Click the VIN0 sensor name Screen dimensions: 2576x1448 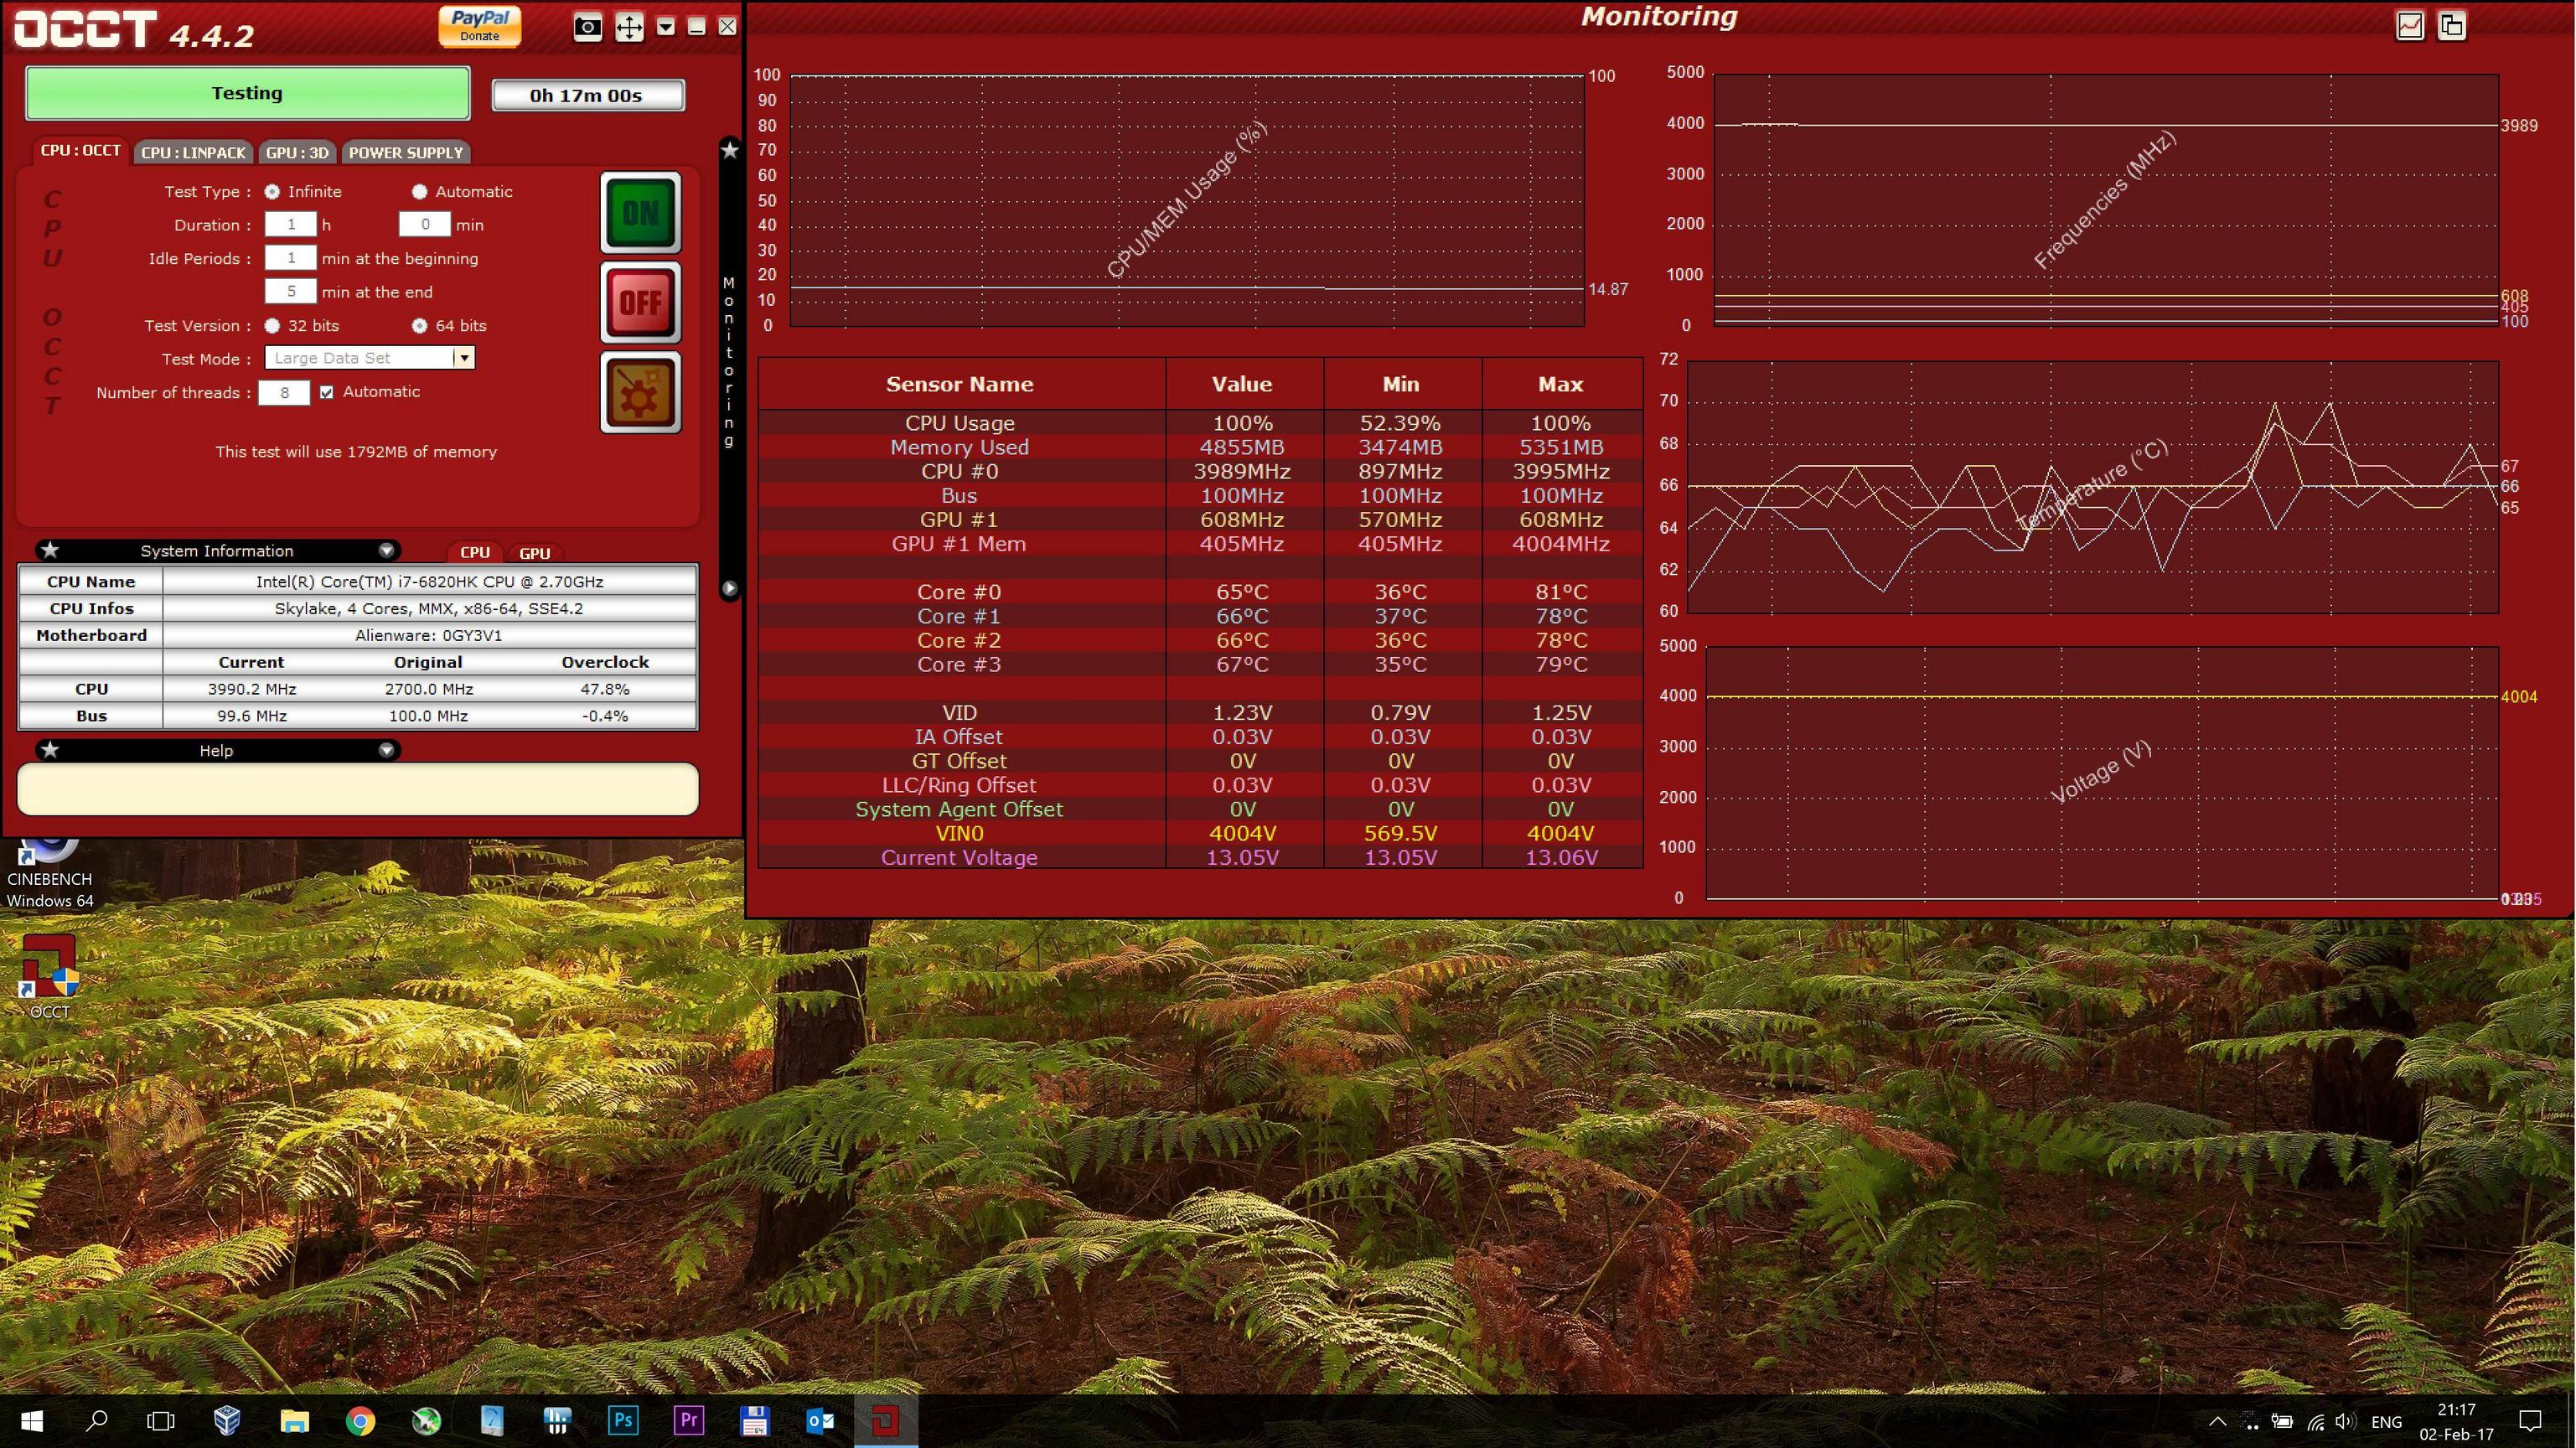click(x=959, y=833)
